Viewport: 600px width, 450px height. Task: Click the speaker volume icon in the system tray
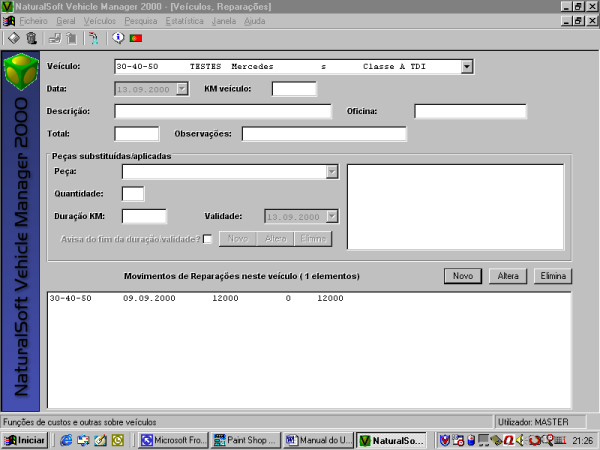(521, 440)
